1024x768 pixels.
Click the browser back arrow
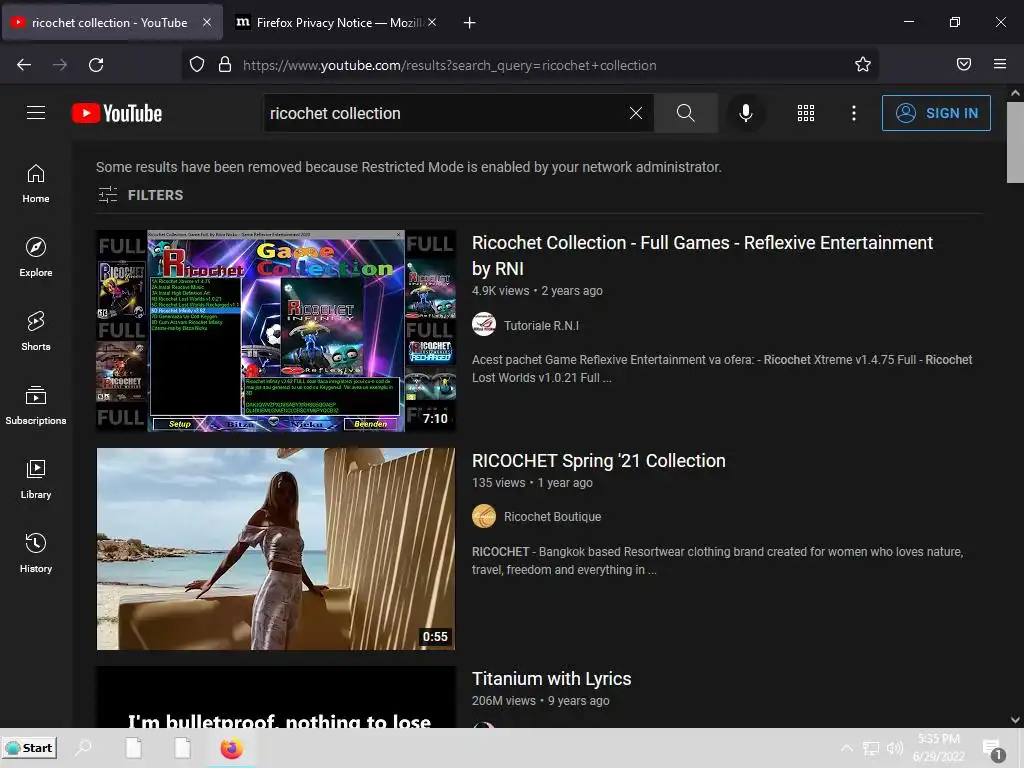tap(24, 65)
